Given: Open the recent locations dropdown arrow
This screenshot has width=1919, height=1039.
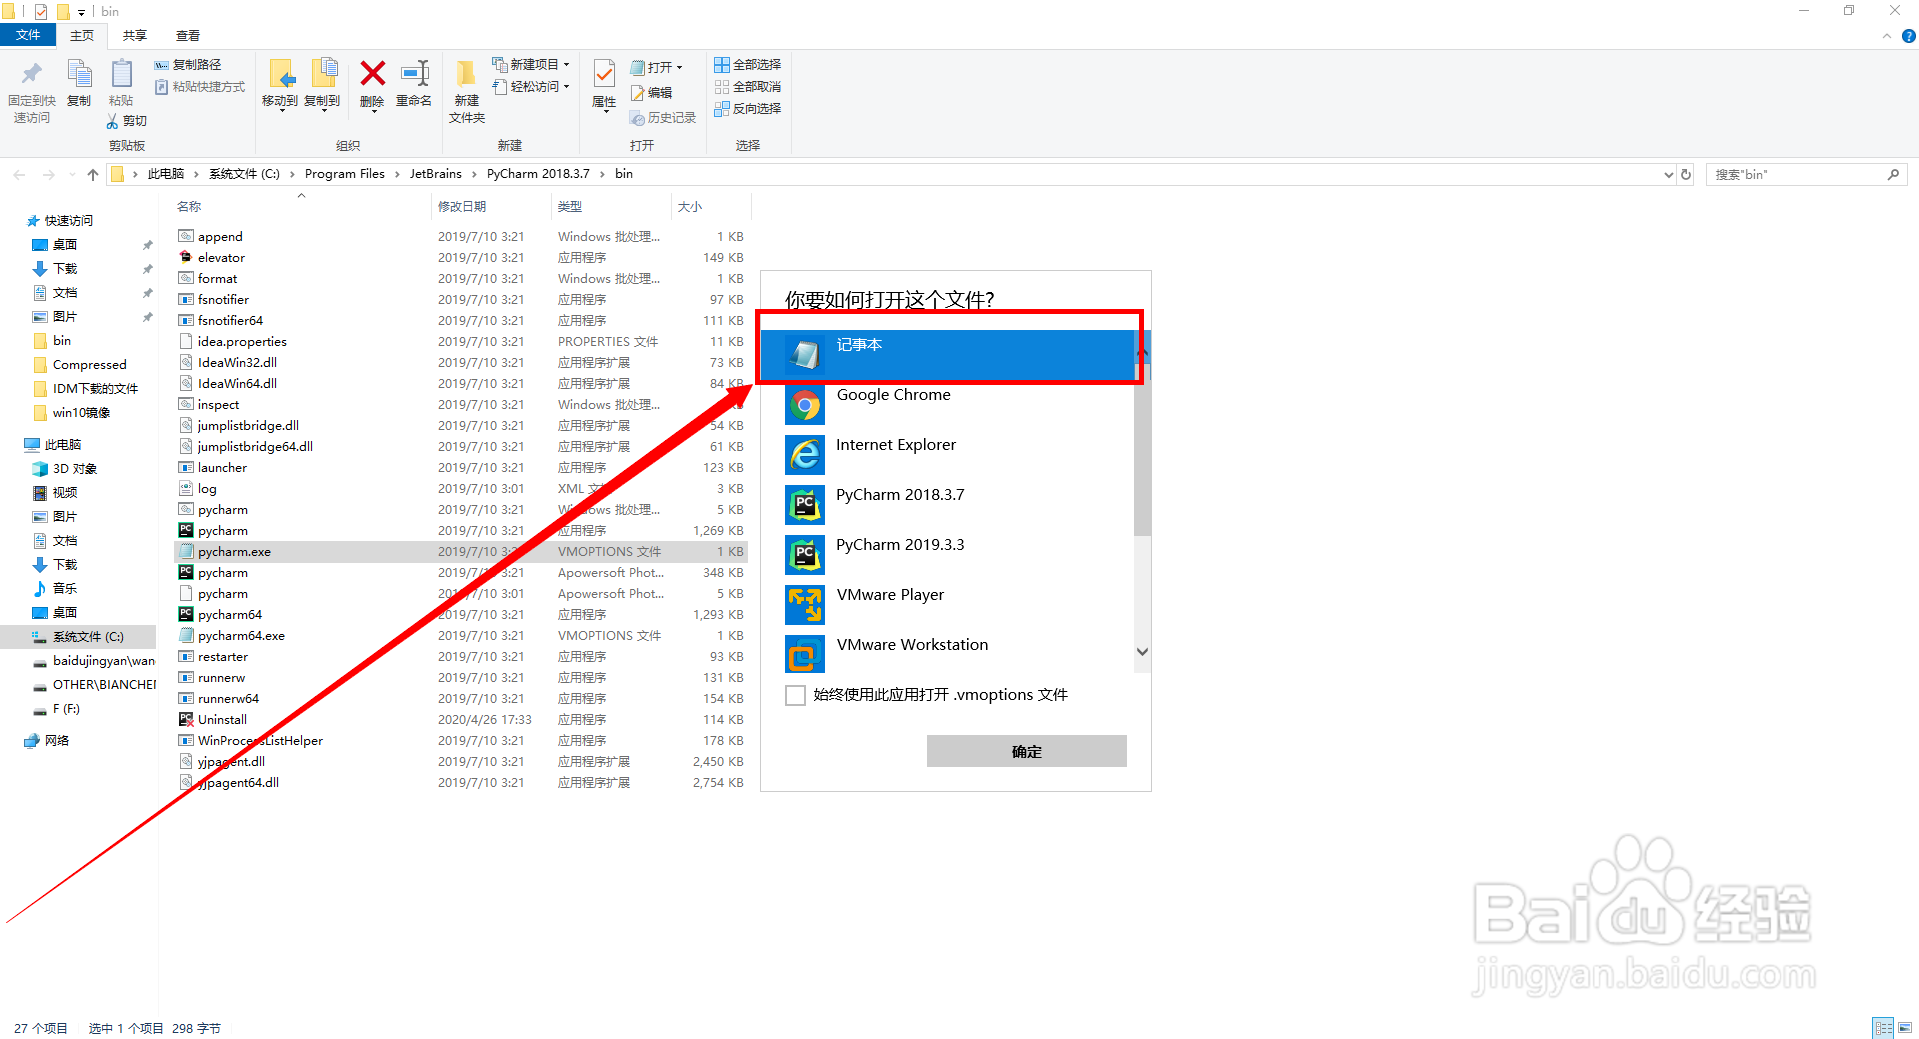Looking at the screenshot, I should pyautogui.click(x=72, y=175).
